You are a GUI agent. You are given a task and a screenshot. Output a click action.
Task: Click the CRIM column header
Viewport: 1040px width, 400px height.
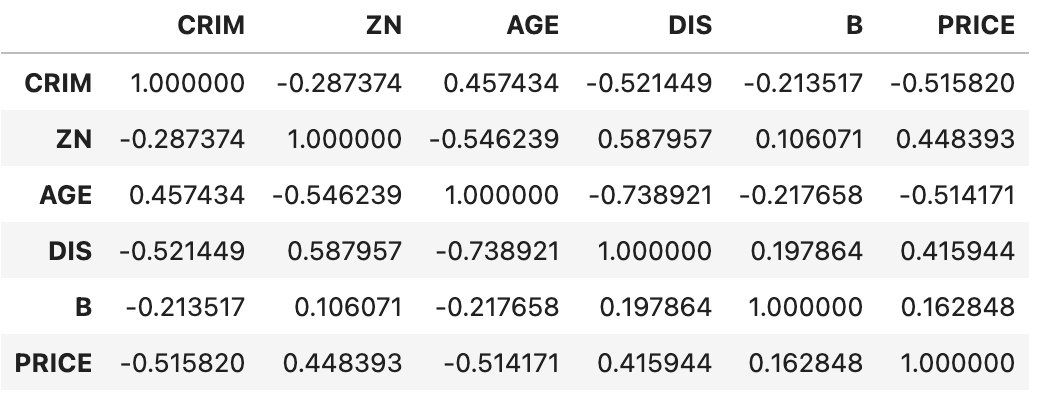pyautogui.click(x=210, y=27)
